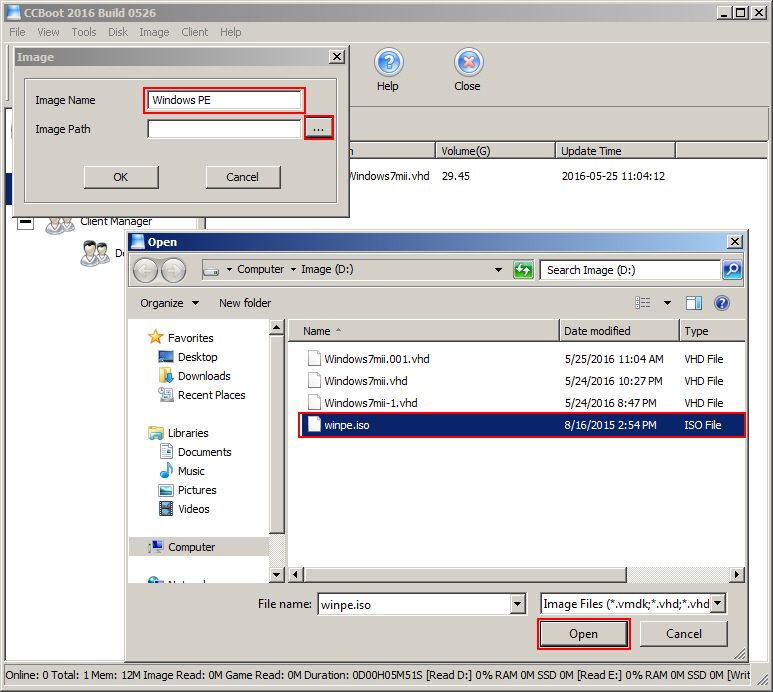Click the change view icon in Open dialog
773x692 pixels.
coord(642,303)
